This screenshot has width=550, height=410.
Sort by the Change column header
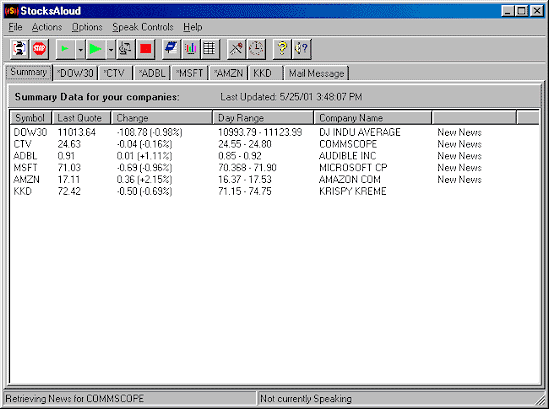(x=162, y=118)
